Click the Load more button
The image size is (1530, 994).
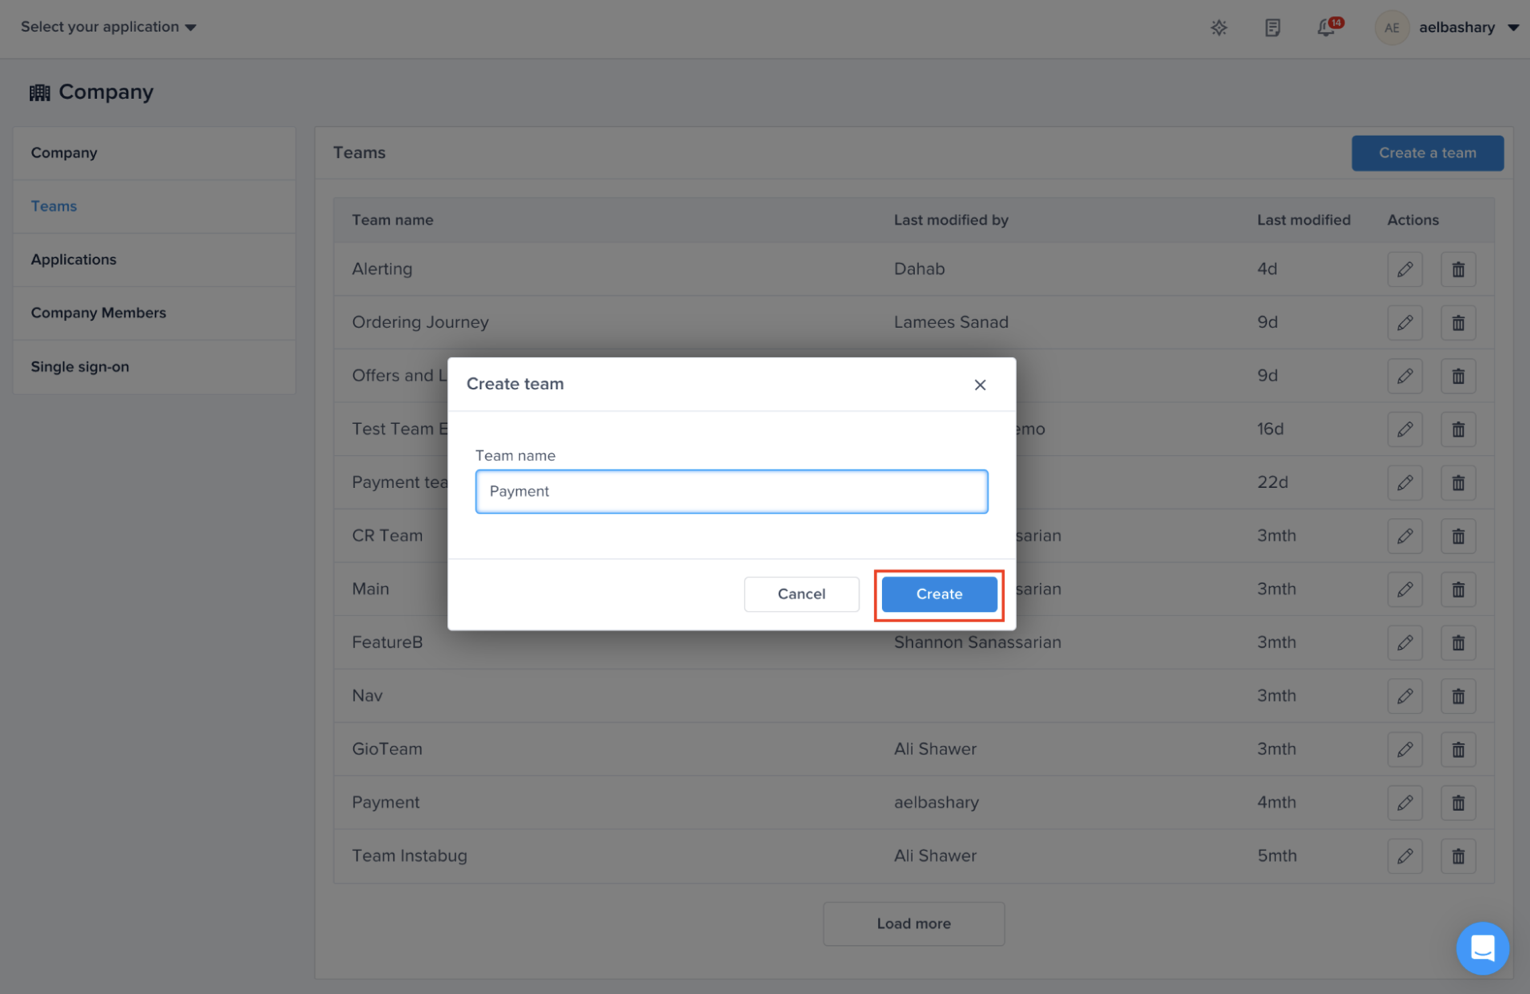913,924
